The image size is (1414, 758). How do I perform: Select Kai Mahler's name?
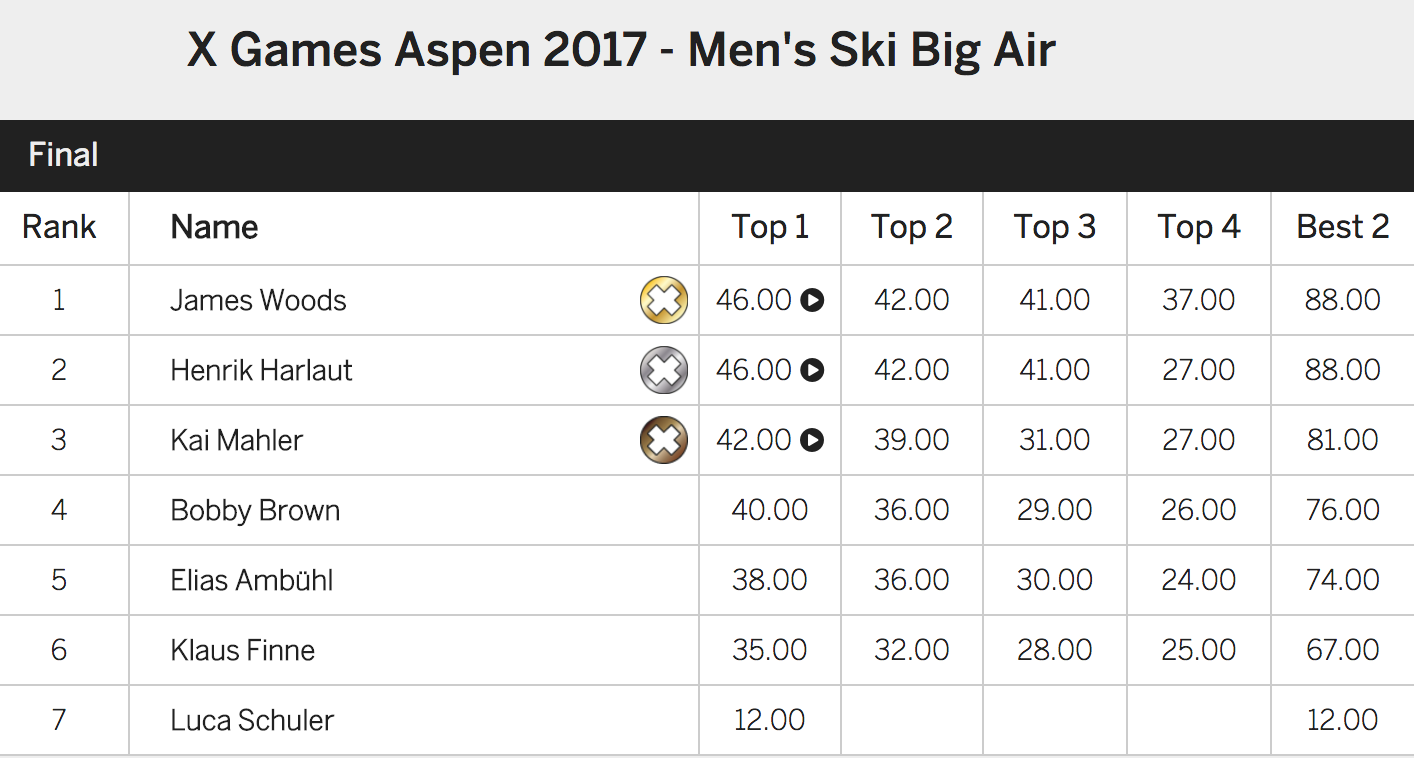[x=236, y=440]
